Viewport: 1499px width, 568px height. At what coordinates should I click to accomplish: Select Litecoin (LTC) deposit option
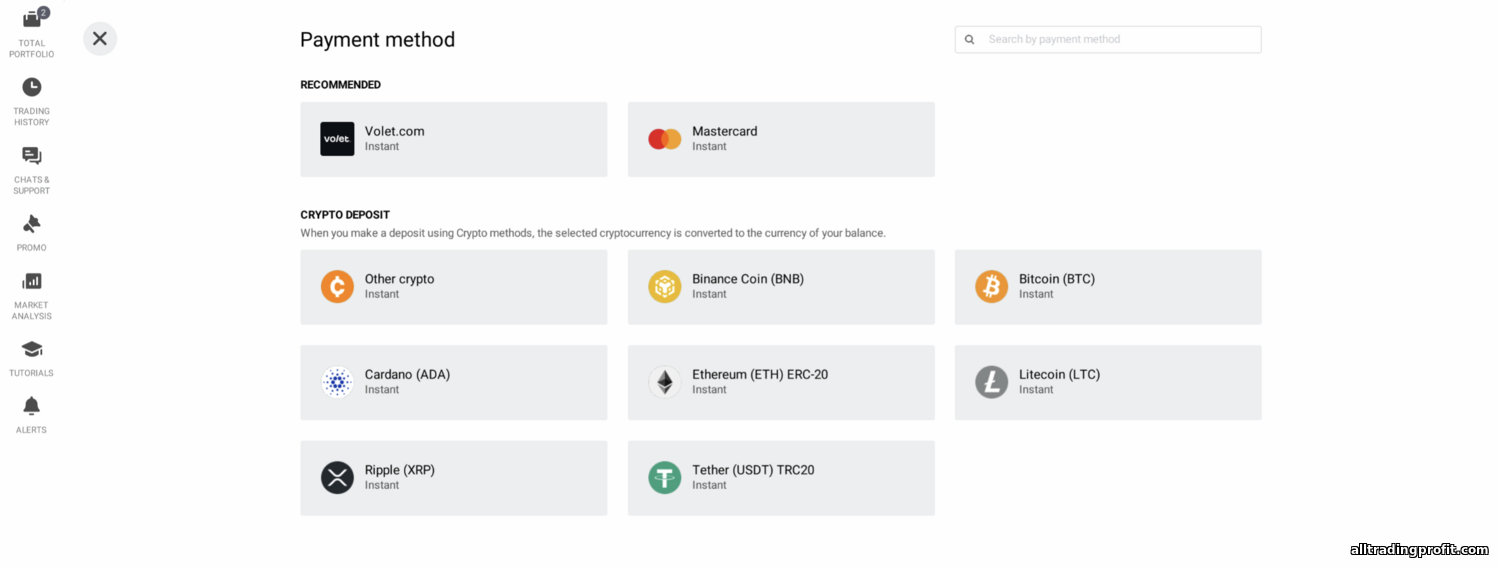click(x=1107, y=382)
